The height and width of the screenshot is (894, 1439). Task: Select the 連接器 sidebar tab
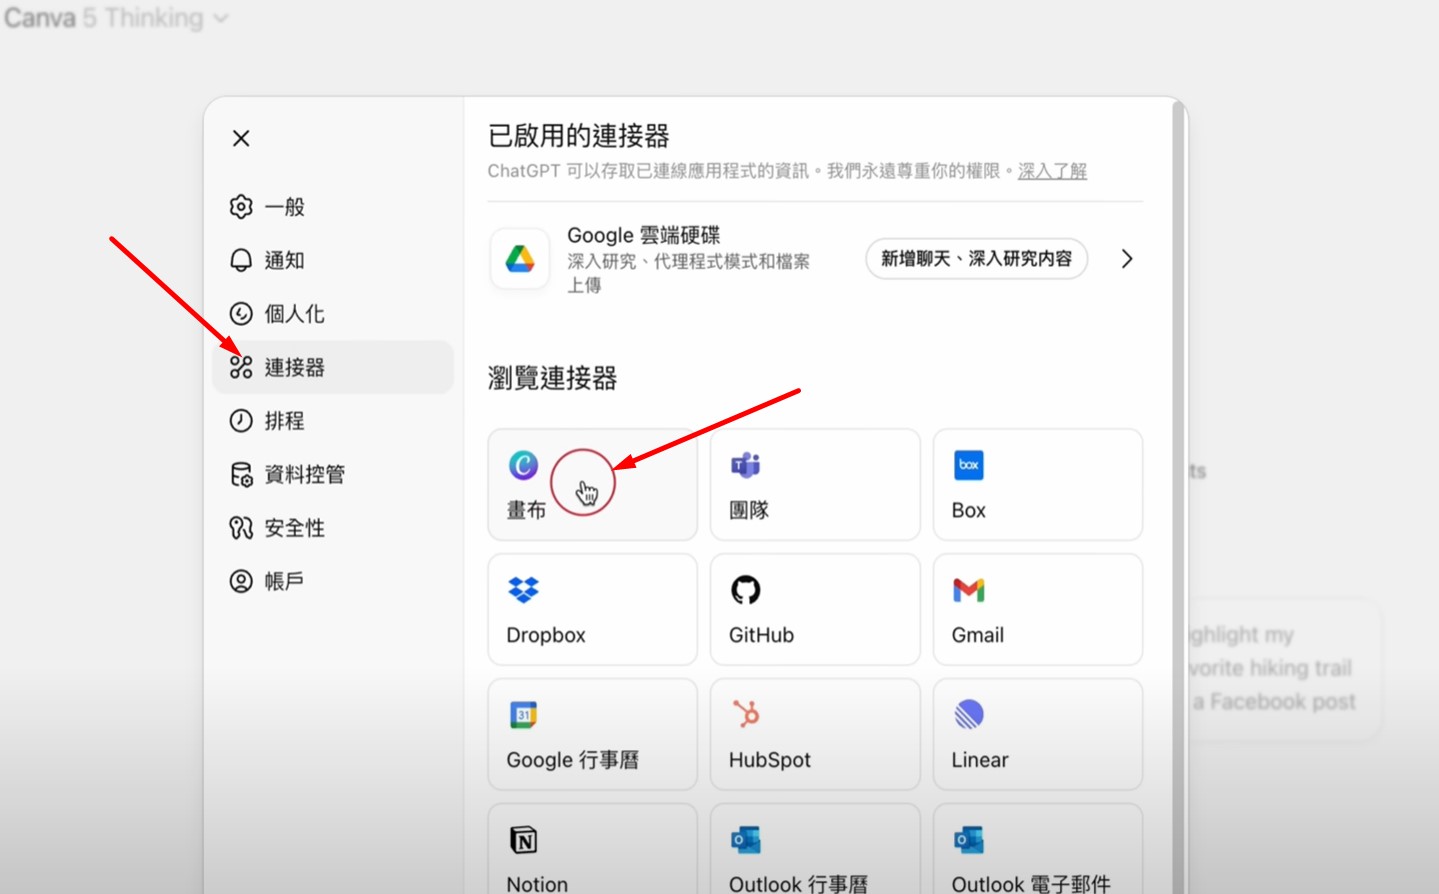(332, 367)
